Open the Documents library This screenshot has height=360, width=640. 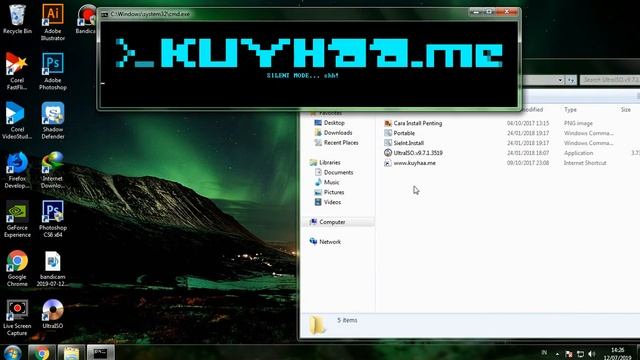tap(334, 172)
